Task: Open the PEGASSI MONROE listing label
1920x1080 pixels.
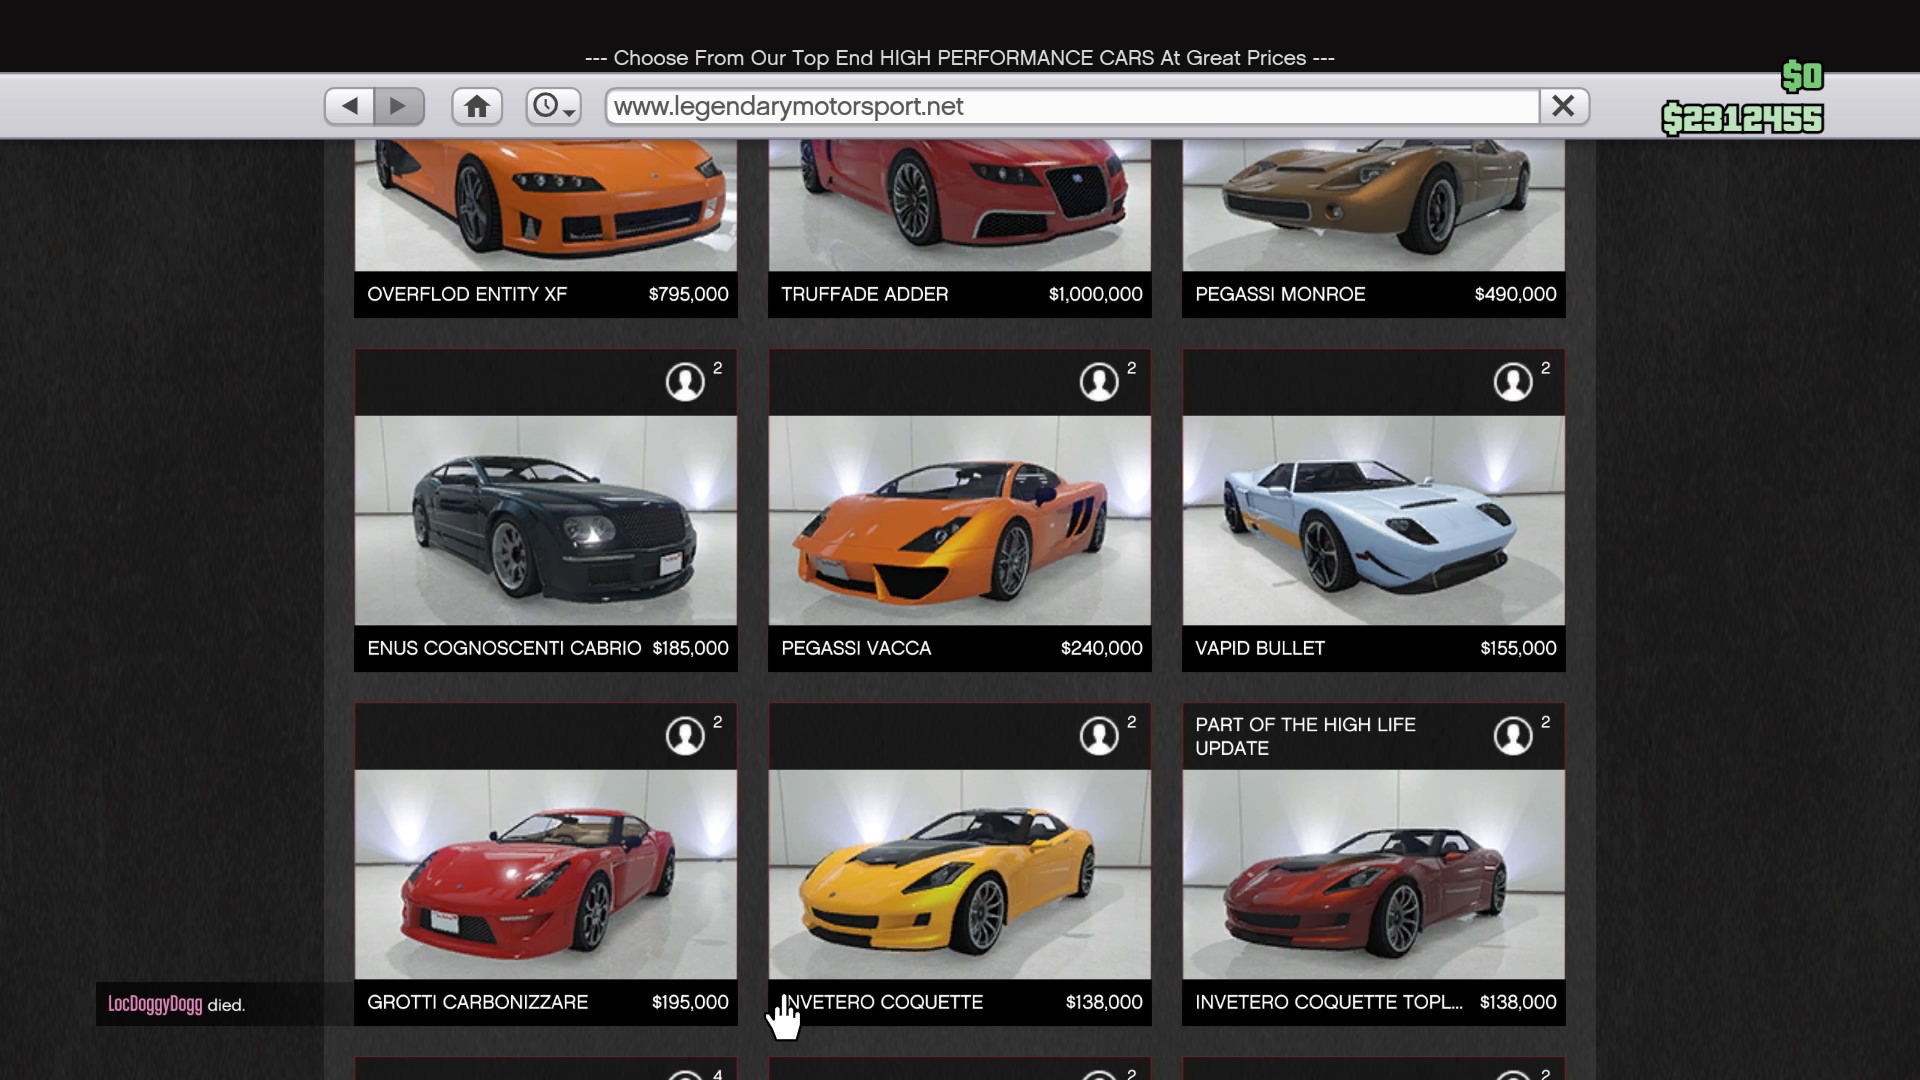Action: [x=1280, y=294]
